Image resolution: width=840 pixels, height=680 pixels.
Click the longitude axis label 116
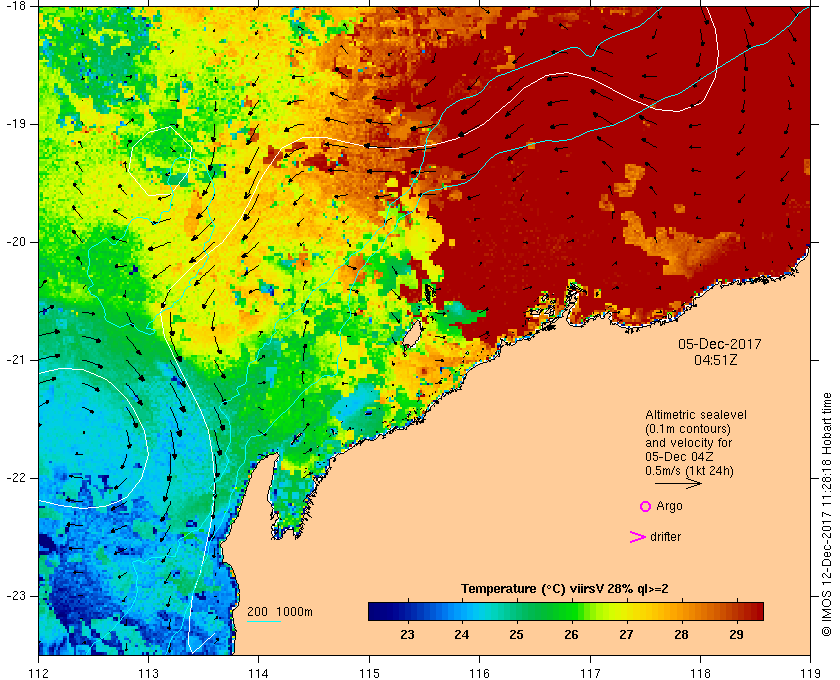[x=479, y=672]
